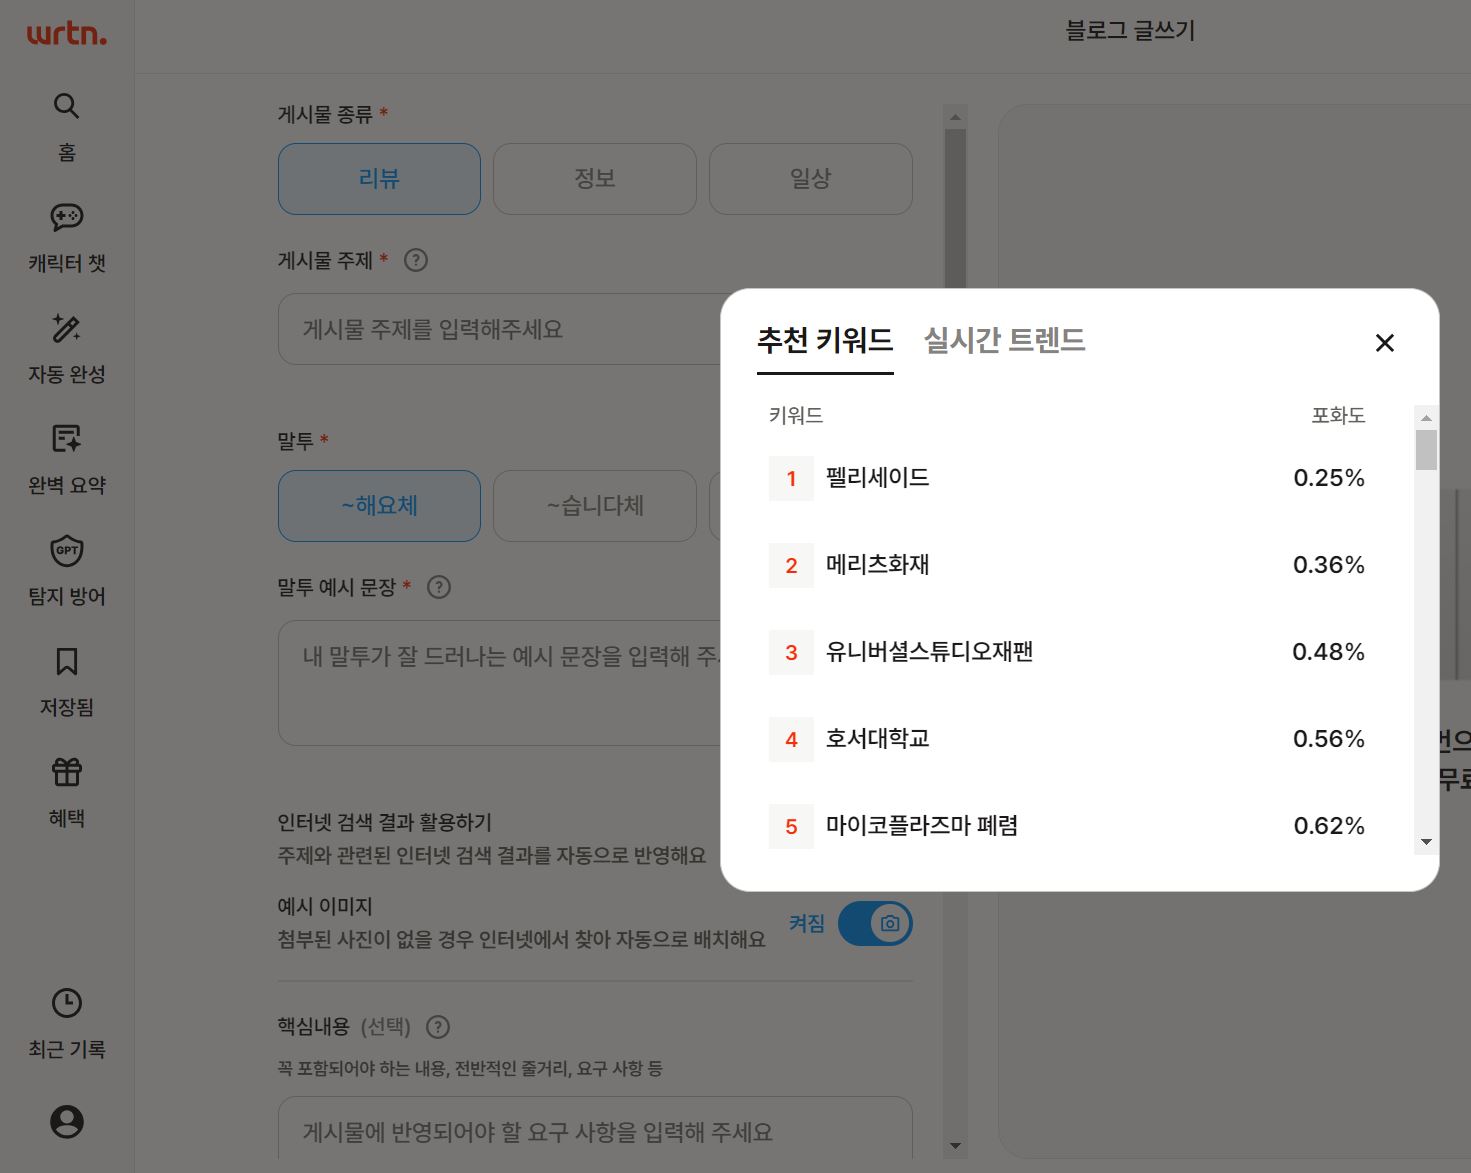This screenshot has height=1173, width=1471.
Task: Click the 블로그 글쓰기 page title
Action: 1130,30
